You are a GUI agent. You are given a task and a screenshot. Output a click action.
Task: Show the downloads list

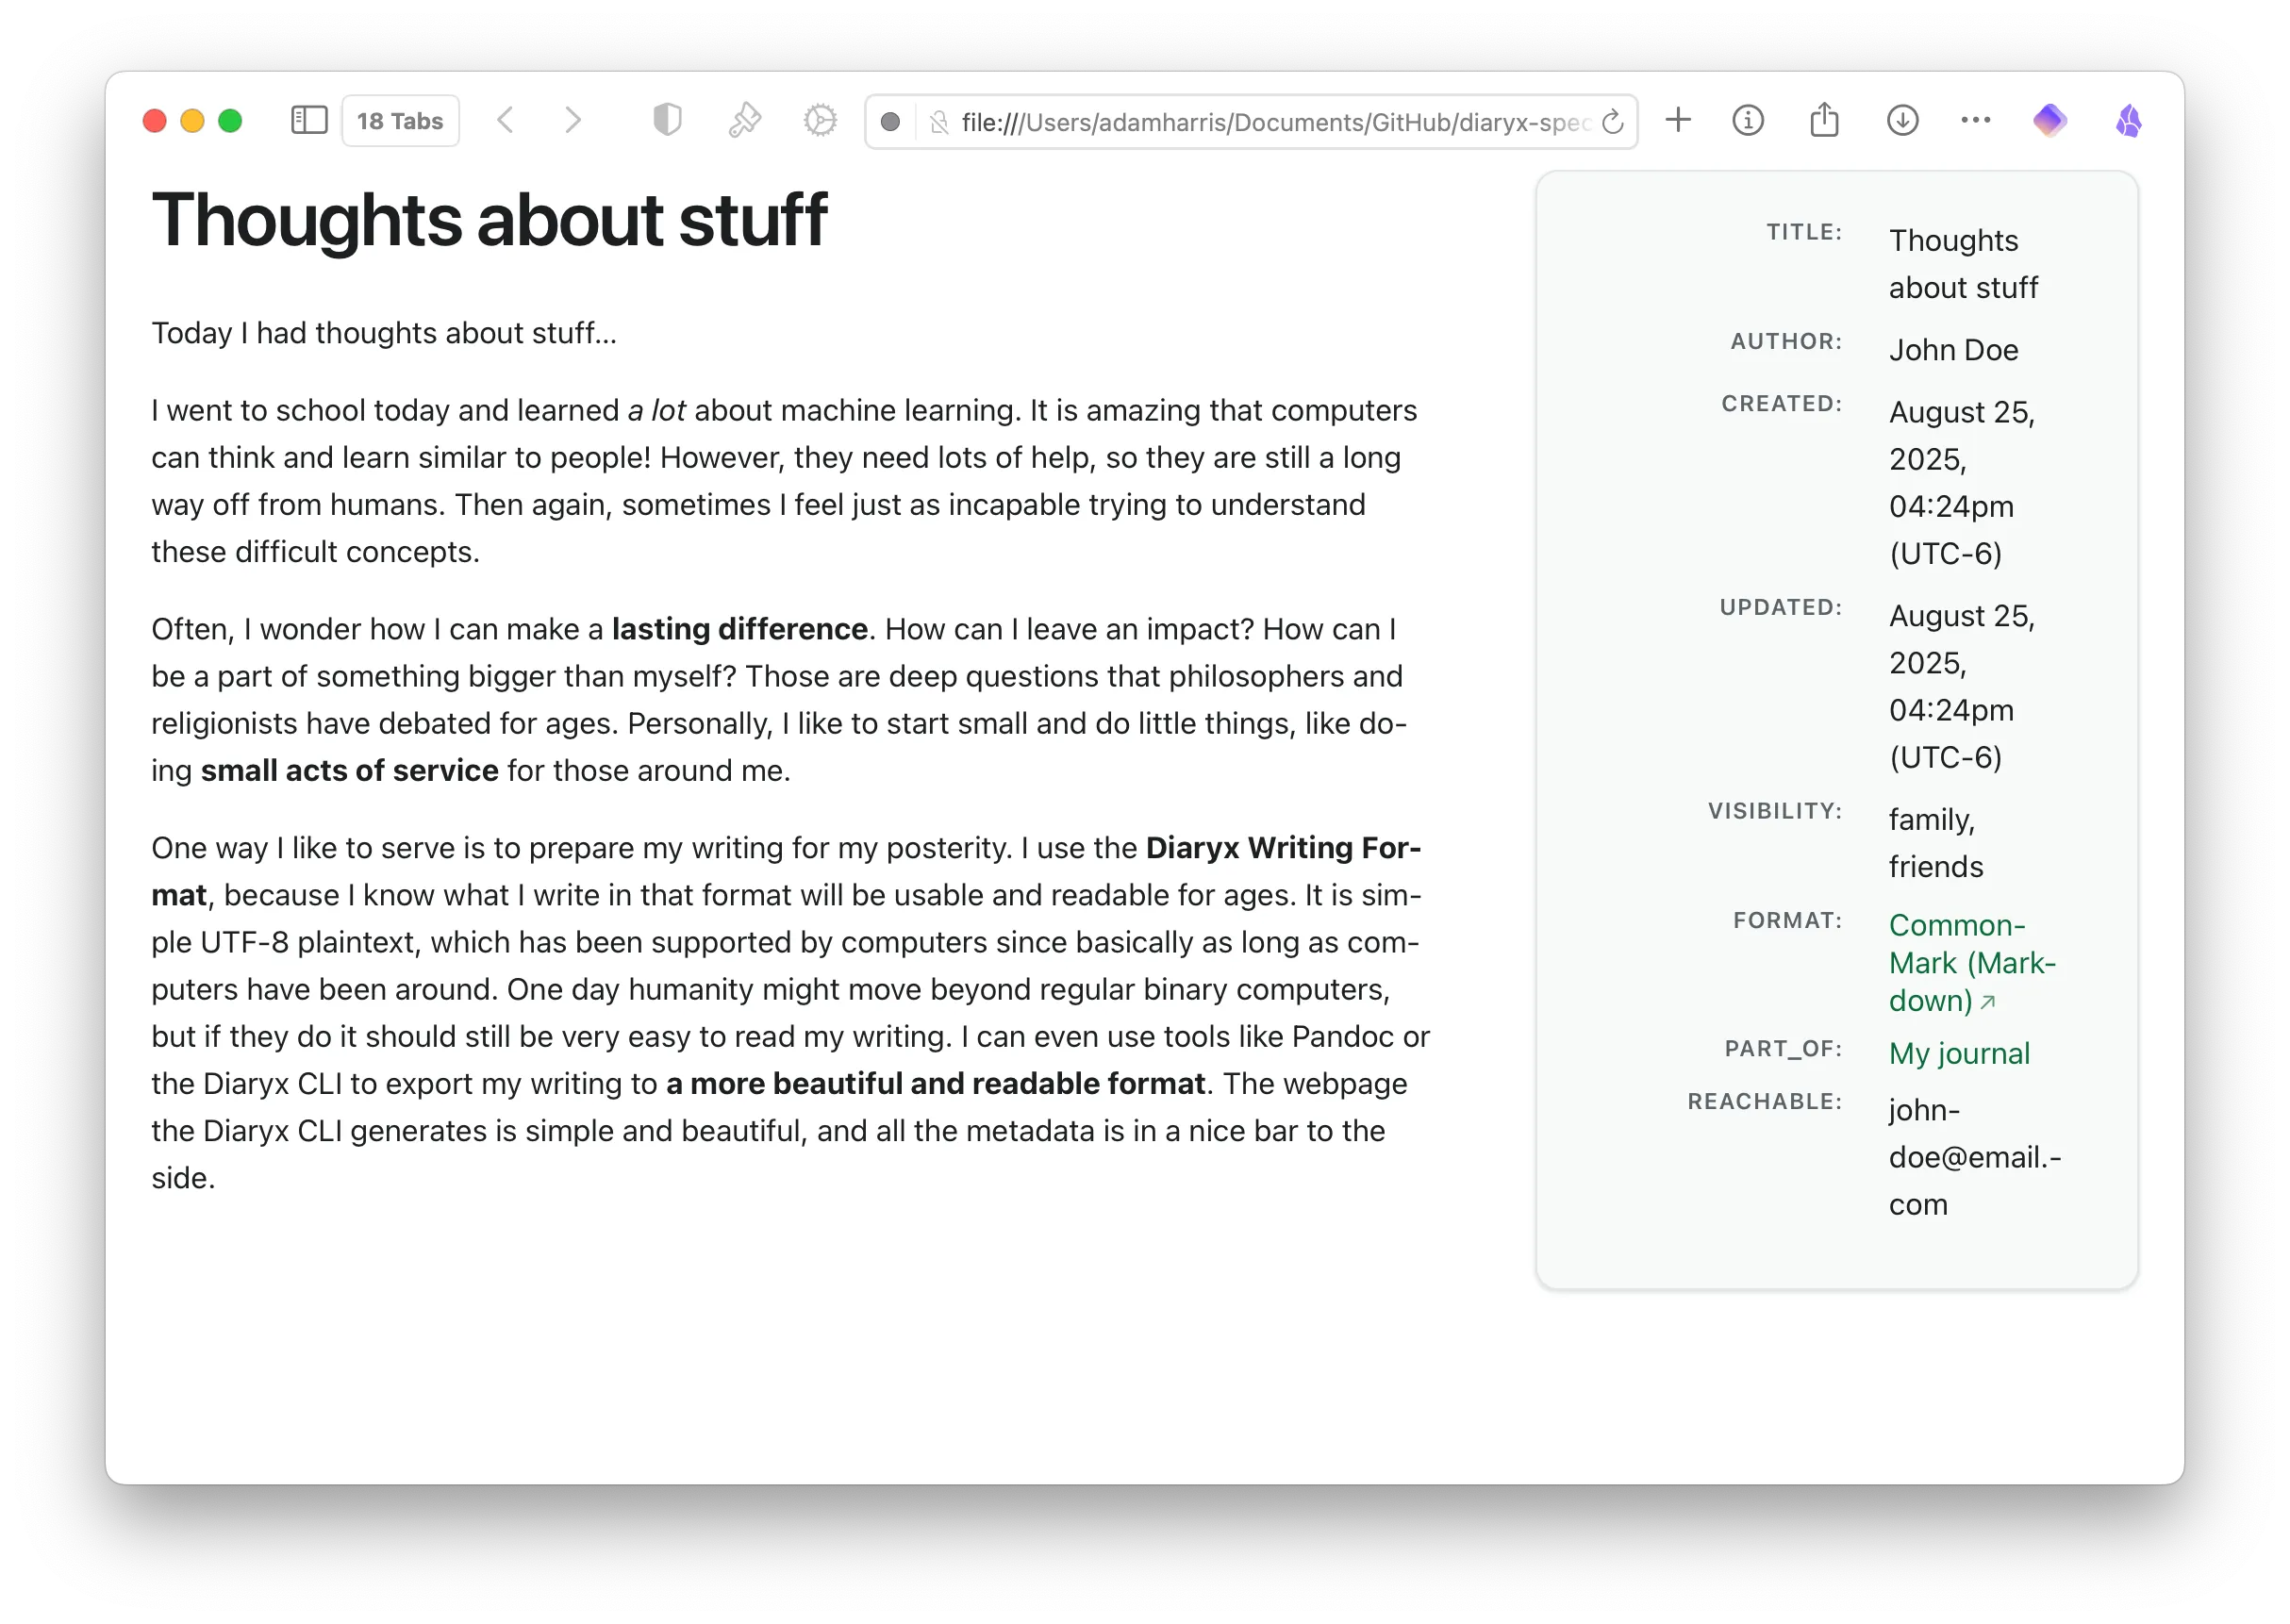coord(1902,121)
